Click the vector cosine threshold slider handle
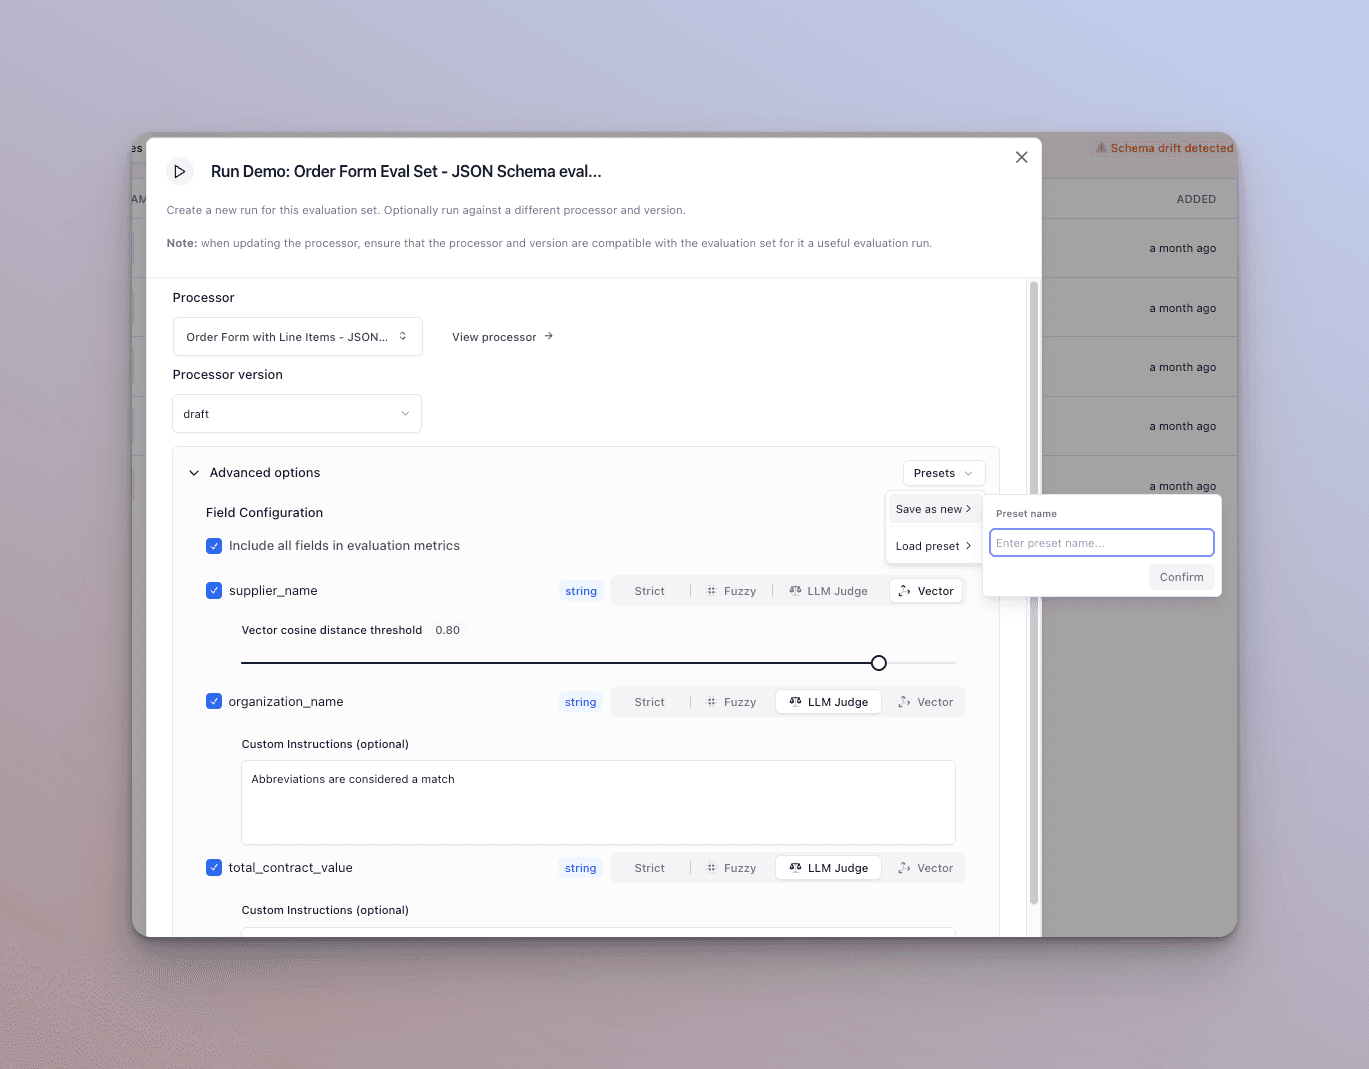This screenshot has width=1369, height=1069. coord(879,663)
